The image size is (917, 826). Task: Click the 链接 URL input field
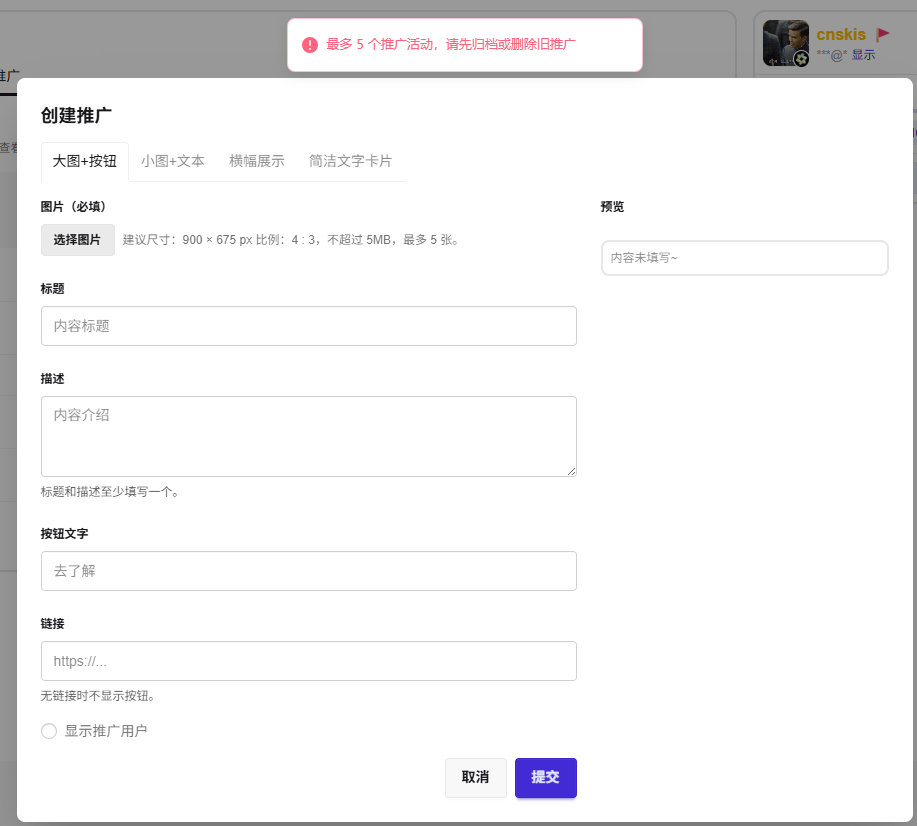pyautogui.click(x=309, y=661)
